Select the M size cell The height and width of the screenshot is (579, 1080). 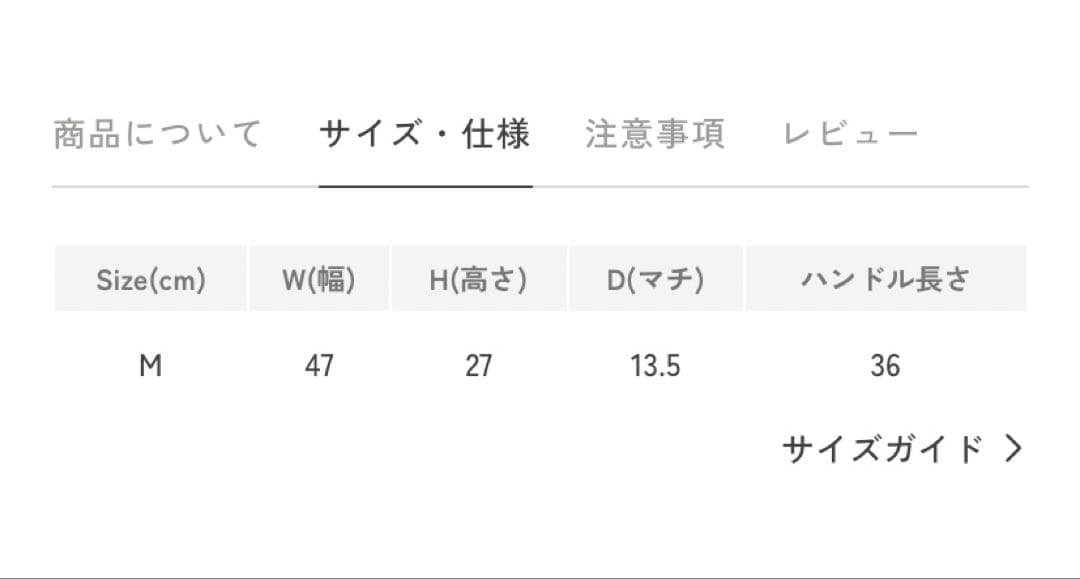tap(152, 366)
